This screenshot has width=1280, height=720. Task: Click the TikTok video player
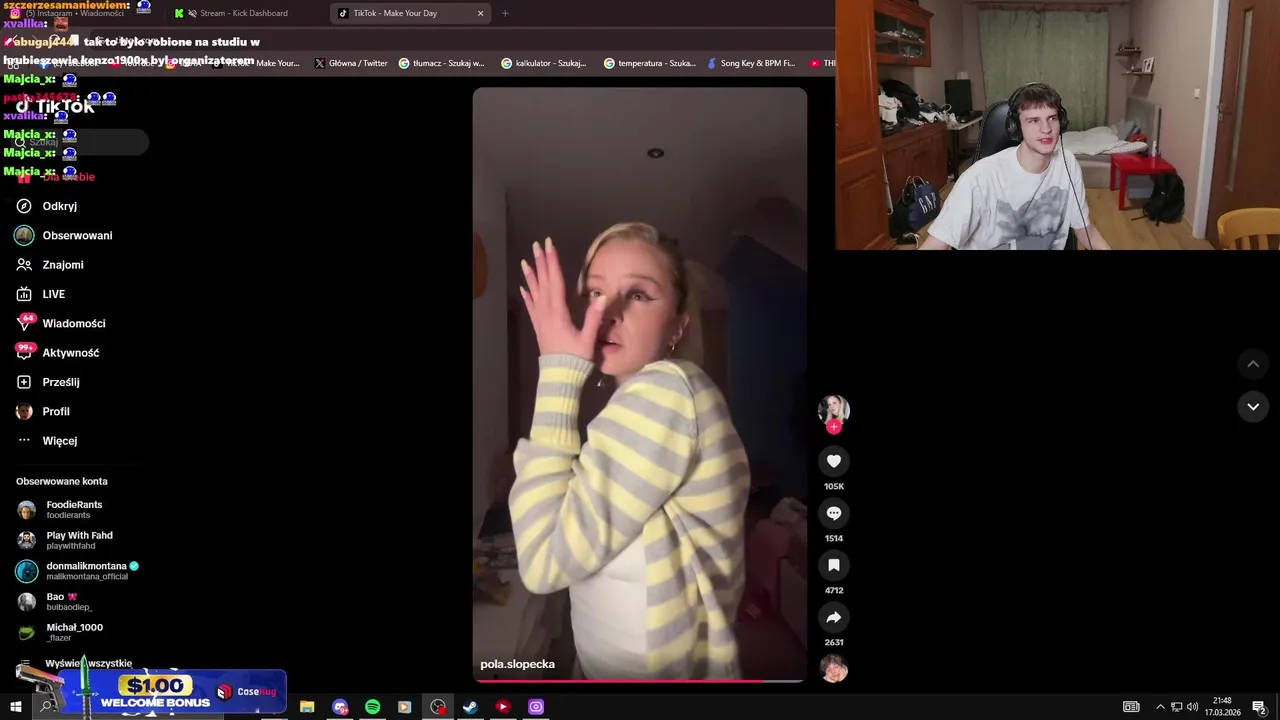tap(639, 384)
